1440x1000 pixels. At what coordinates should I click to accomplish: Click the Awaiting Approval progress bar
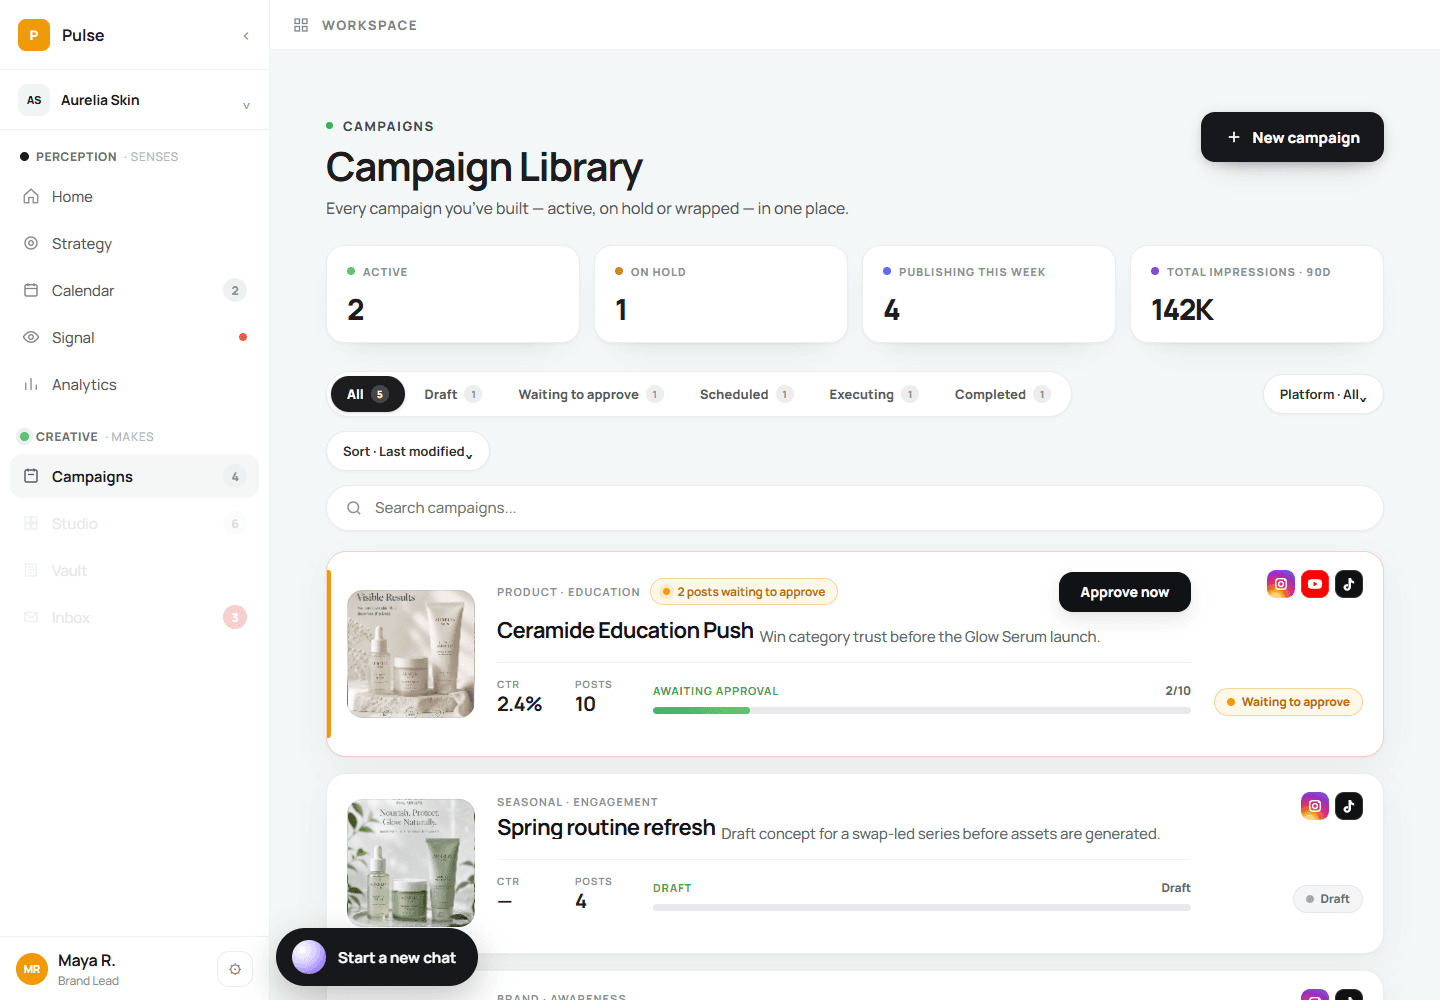922,710
